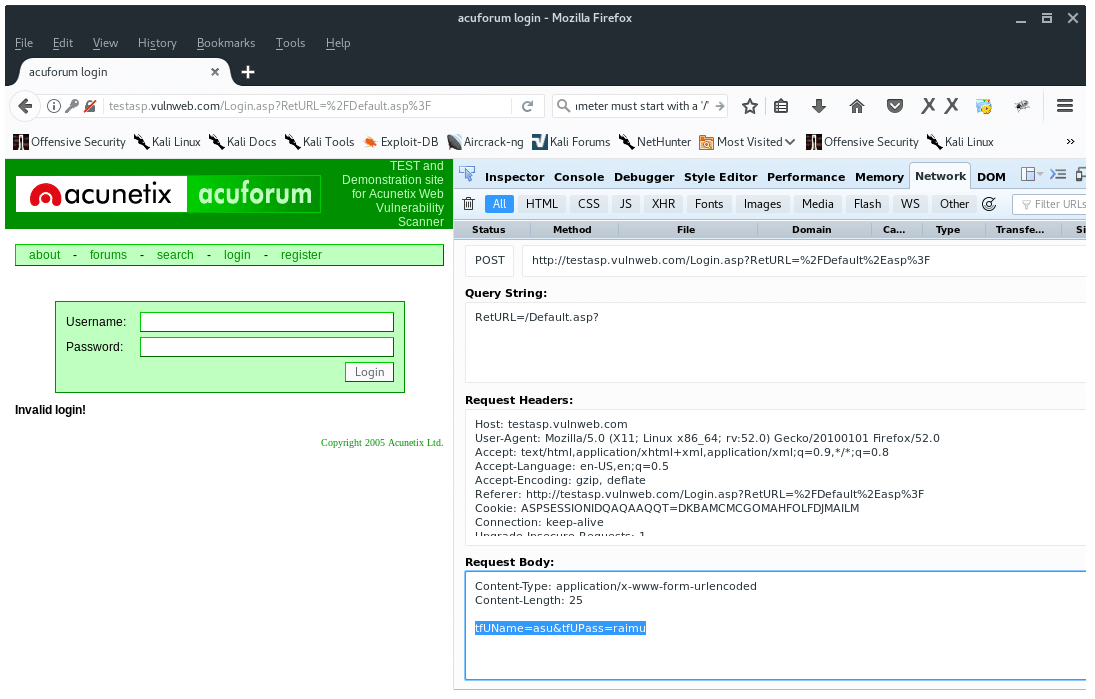
Task: Go to the Home page icon
Action: point(857,106)
